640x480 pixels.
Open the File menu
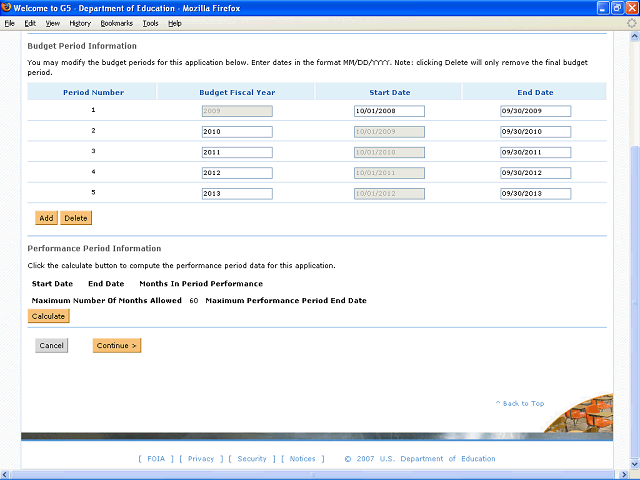pos(10,24)
